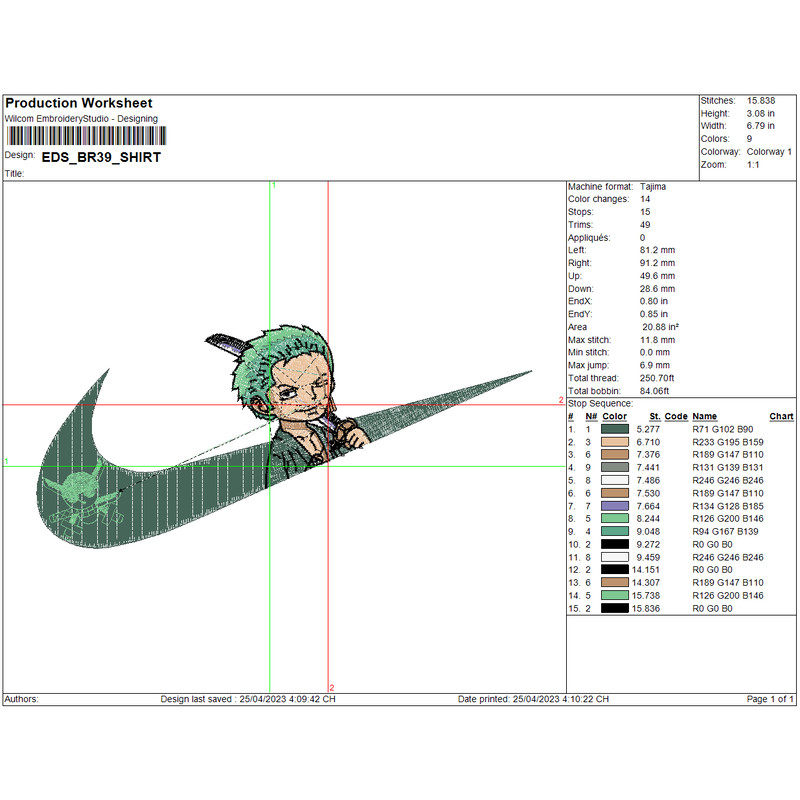800x800 pixels.
Task: Pick the black swatch in stop 15
Action: pyautogui.click(x=615, y=608)
